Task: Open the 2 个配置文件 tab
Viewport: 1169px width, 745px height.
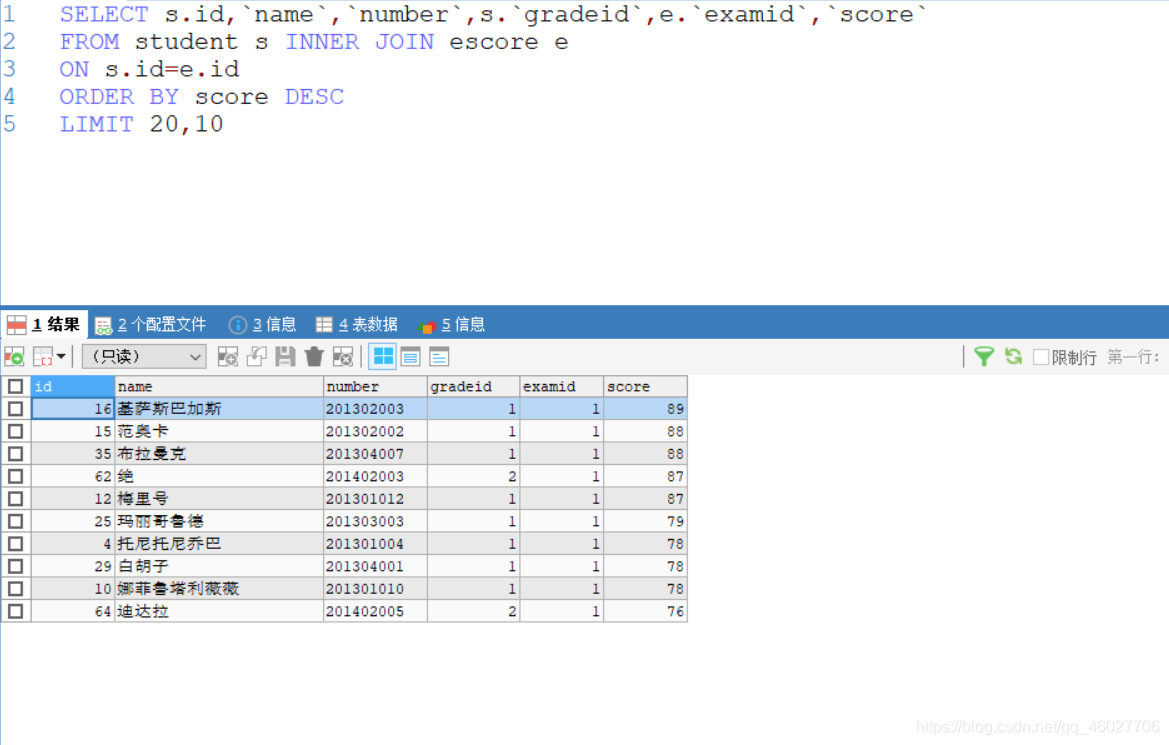Action: click(x=151, y=325)
